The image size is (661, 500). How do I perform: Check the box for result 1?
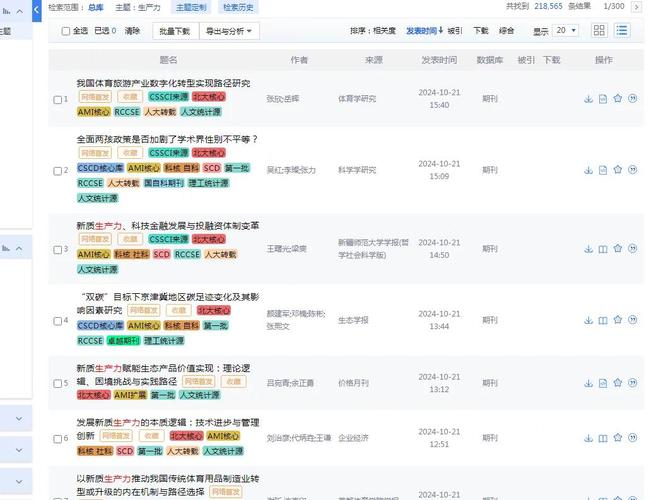[x=58, y=100]
